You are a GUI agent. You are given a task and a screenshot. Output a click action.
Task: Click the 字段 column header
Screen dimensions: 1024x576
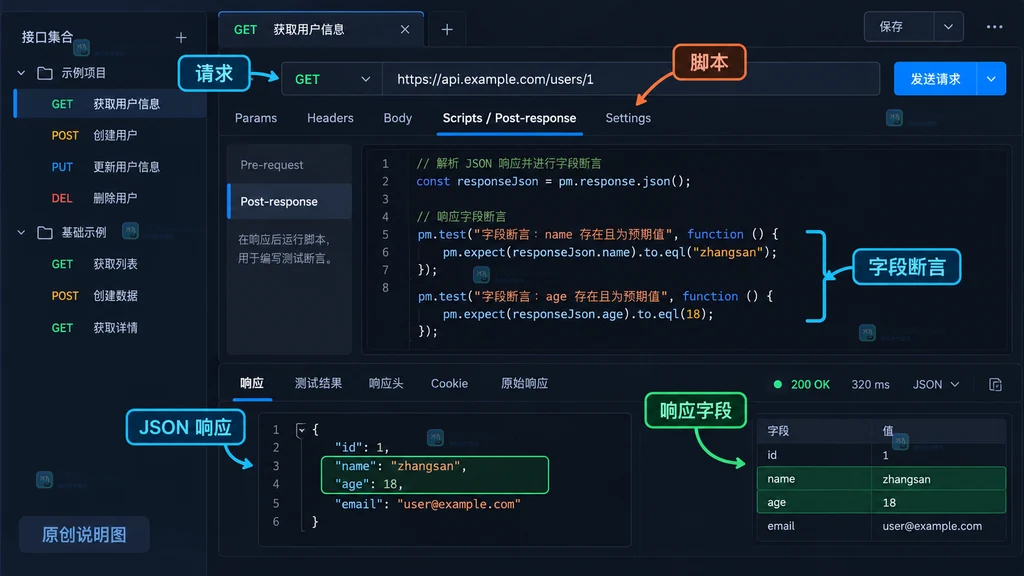pos(778,431)
